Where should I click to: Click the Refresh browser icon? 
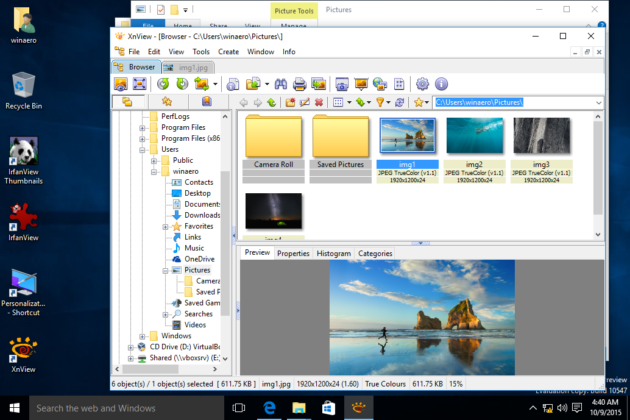[399, 102]
